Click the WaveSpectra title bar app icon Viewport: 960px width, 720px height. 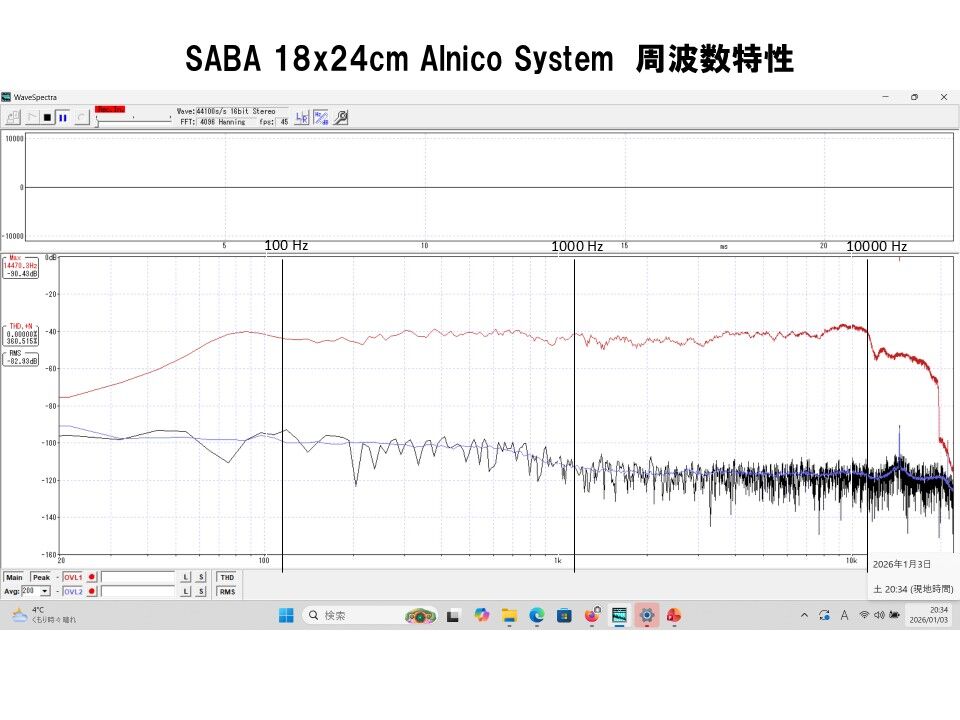pyautogui.click(x=6, y=97)
